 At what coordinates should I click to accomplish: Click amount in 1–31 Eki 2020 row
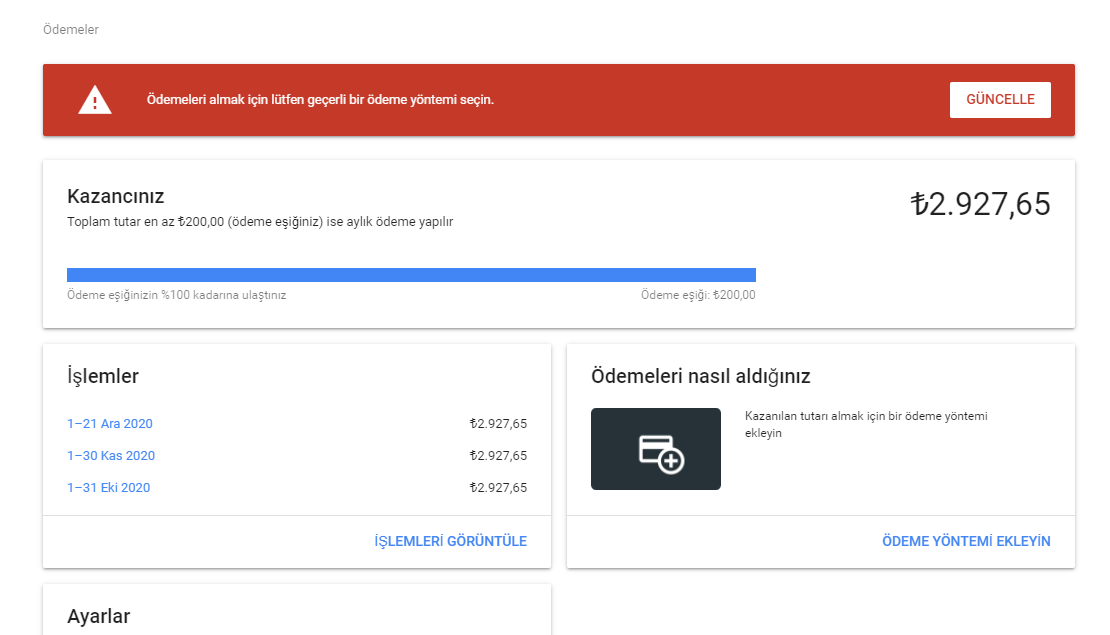click(x=498, y=487)
